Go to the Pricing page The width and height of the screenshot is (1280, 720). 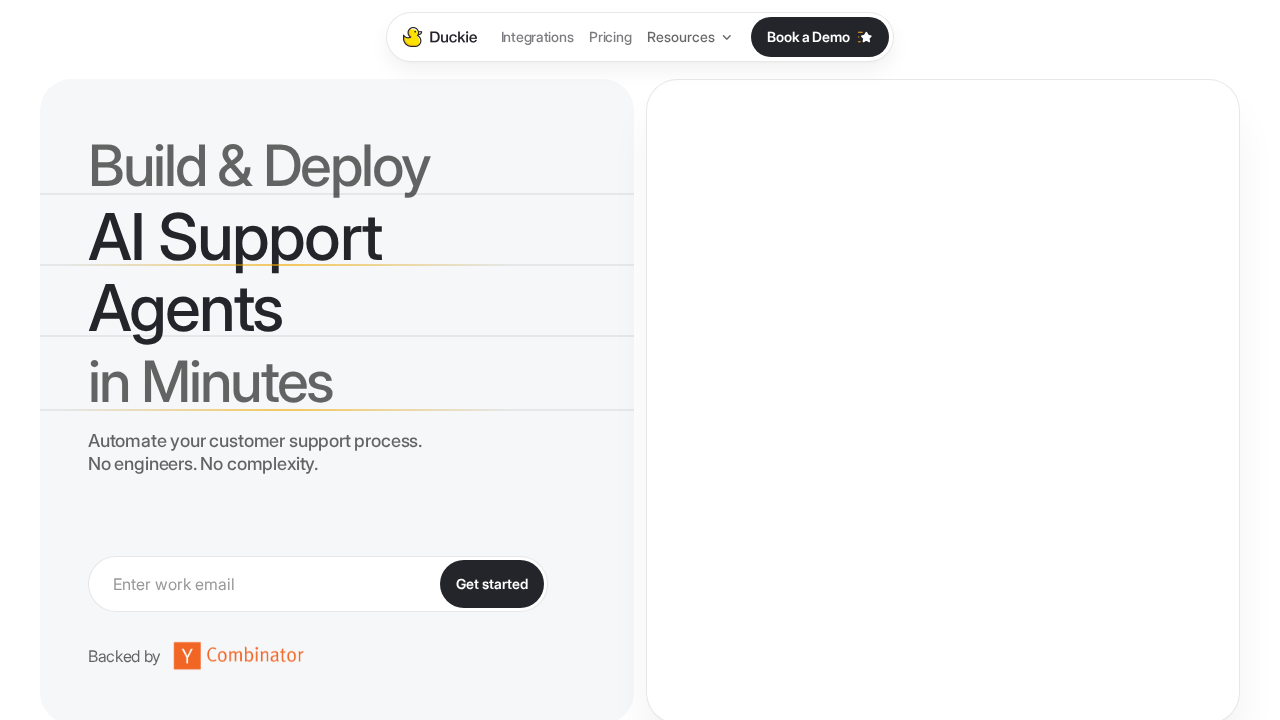coord(610,37)
